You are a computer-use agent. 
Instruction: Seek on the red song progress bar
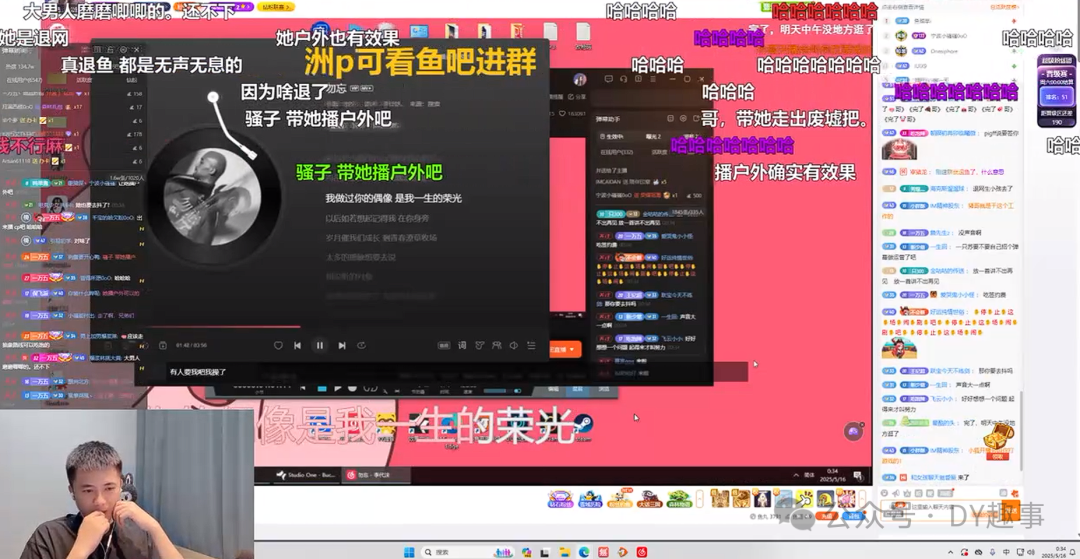pyautogui.click(x=224, y=326)
